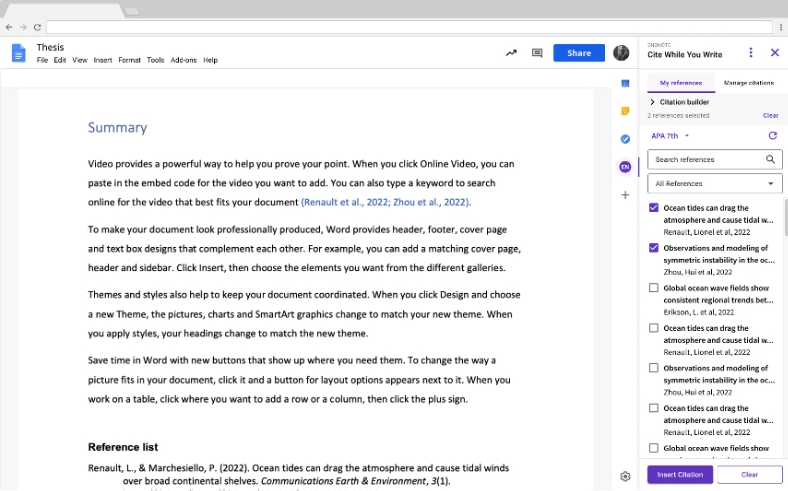
Task: Open the three-dot menu in Cite While You Write
Action: coord(750,52)
